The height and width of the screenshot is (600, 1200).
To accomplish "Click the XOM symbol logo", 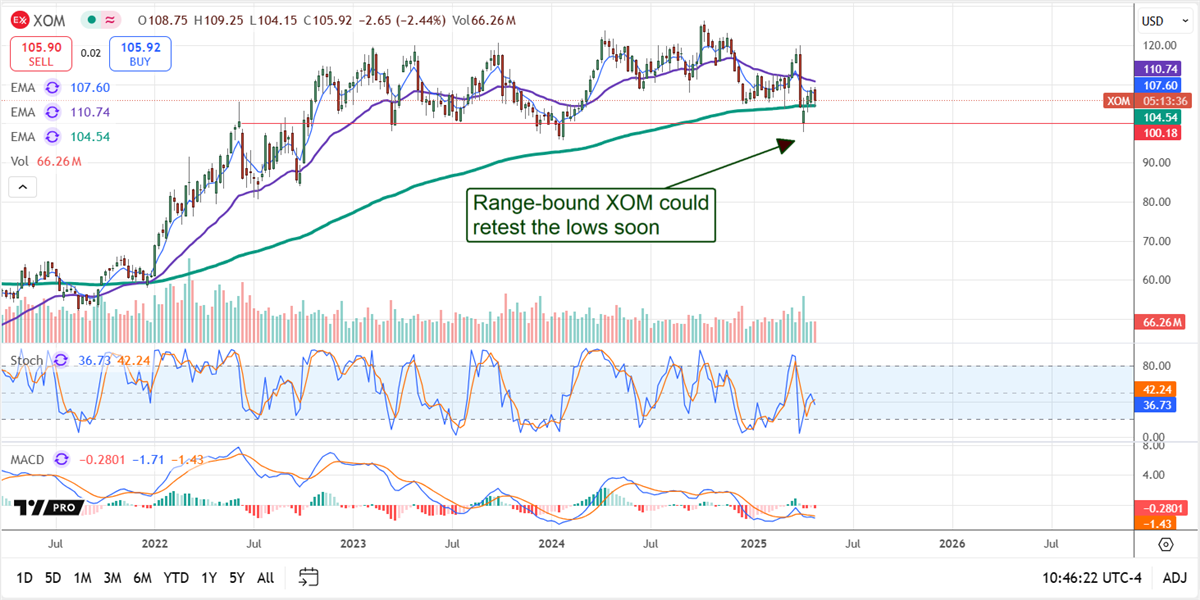I will 21,20.
